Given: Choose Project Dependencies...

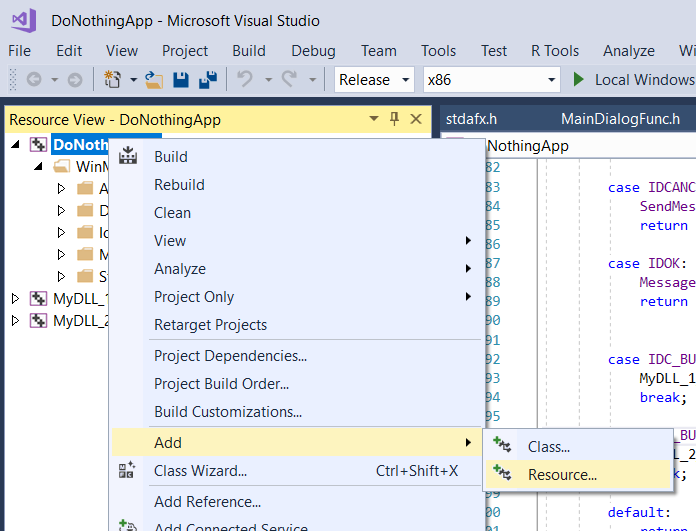Looking at the screenshot, I should point(296,356).
